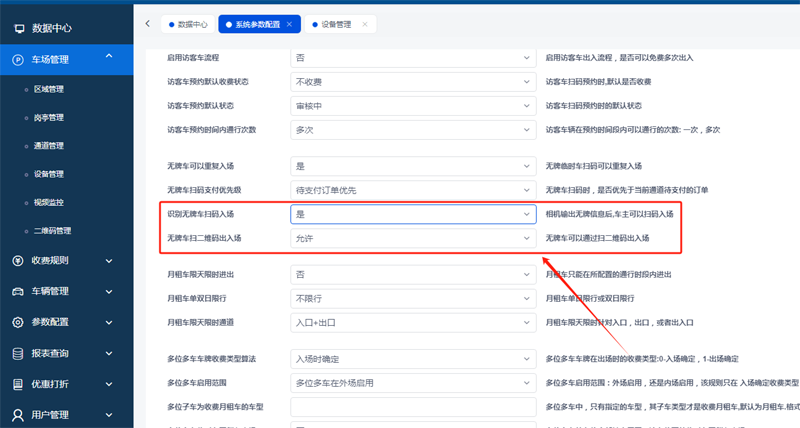Image resolution: width=800 pixels, height=428 pixels.
Task: Click the 无牌车扫二维码出入场 label text
Action: [204, 238]
